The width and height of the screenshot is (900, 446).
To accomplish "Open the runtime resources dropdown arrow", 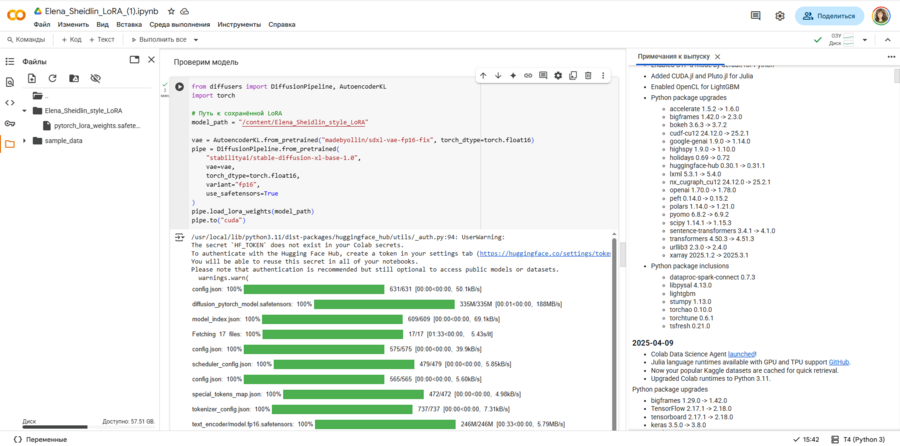I will click(x=866, y=39).
